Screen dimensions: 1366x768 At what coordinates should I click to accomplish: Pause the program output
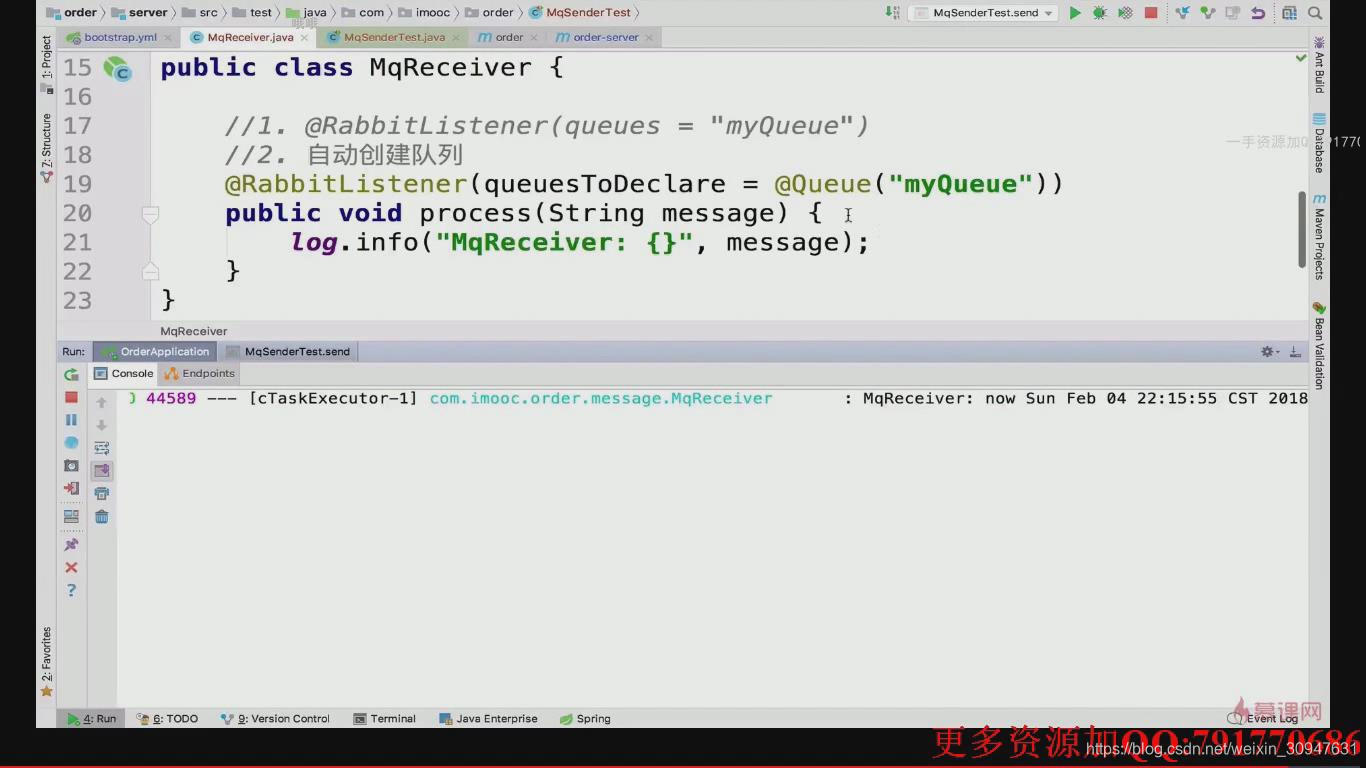point(71,420)
